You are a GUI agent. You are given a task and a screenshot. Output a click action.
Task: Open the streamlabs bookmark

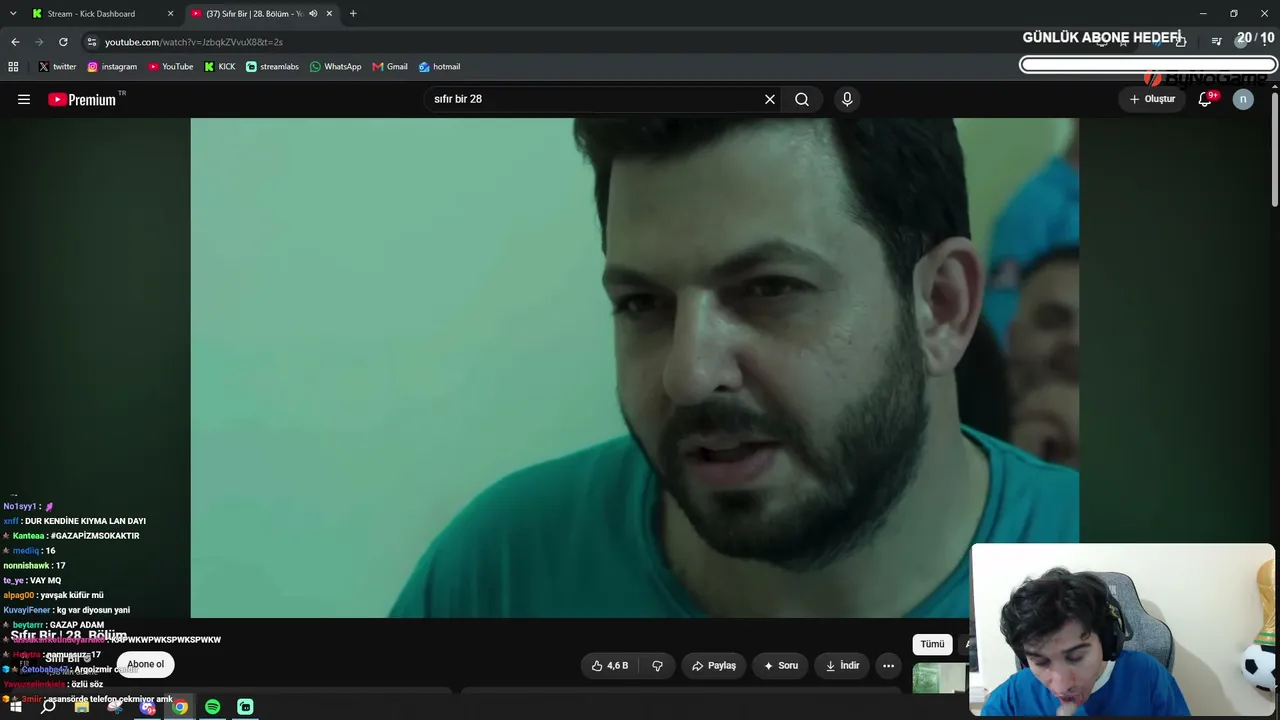pyautogui.click(x=272, y=67)
